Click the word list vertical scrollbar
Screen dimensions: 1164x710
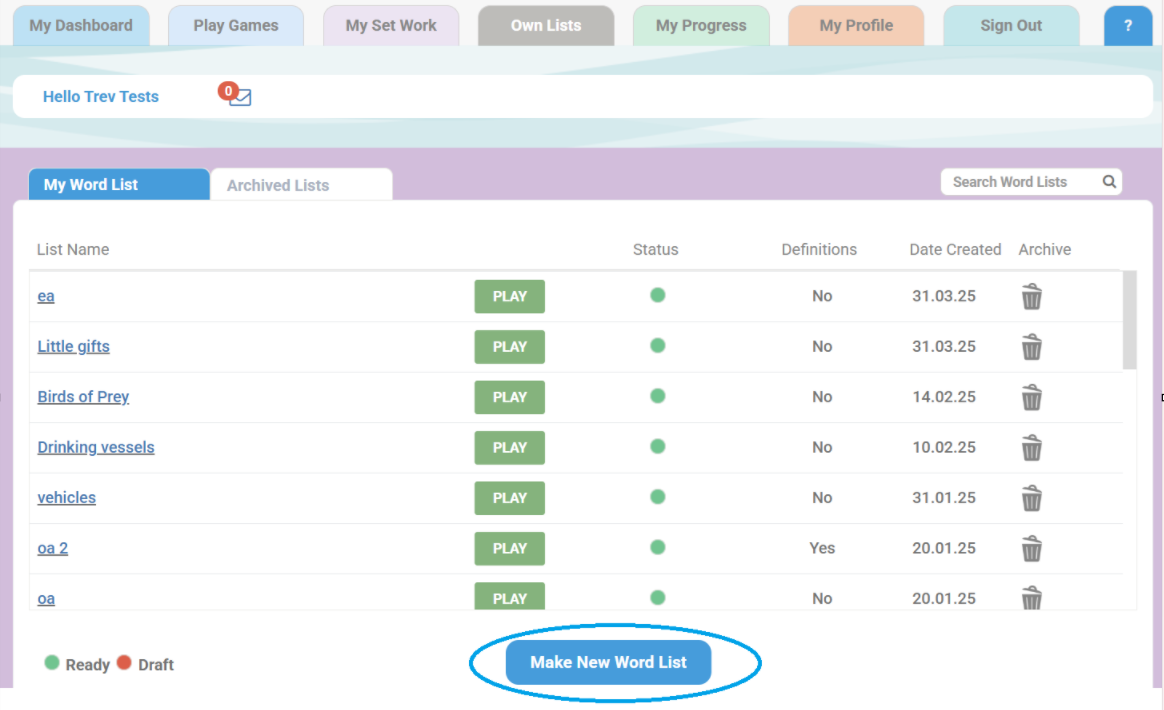tap(1129, 320)
